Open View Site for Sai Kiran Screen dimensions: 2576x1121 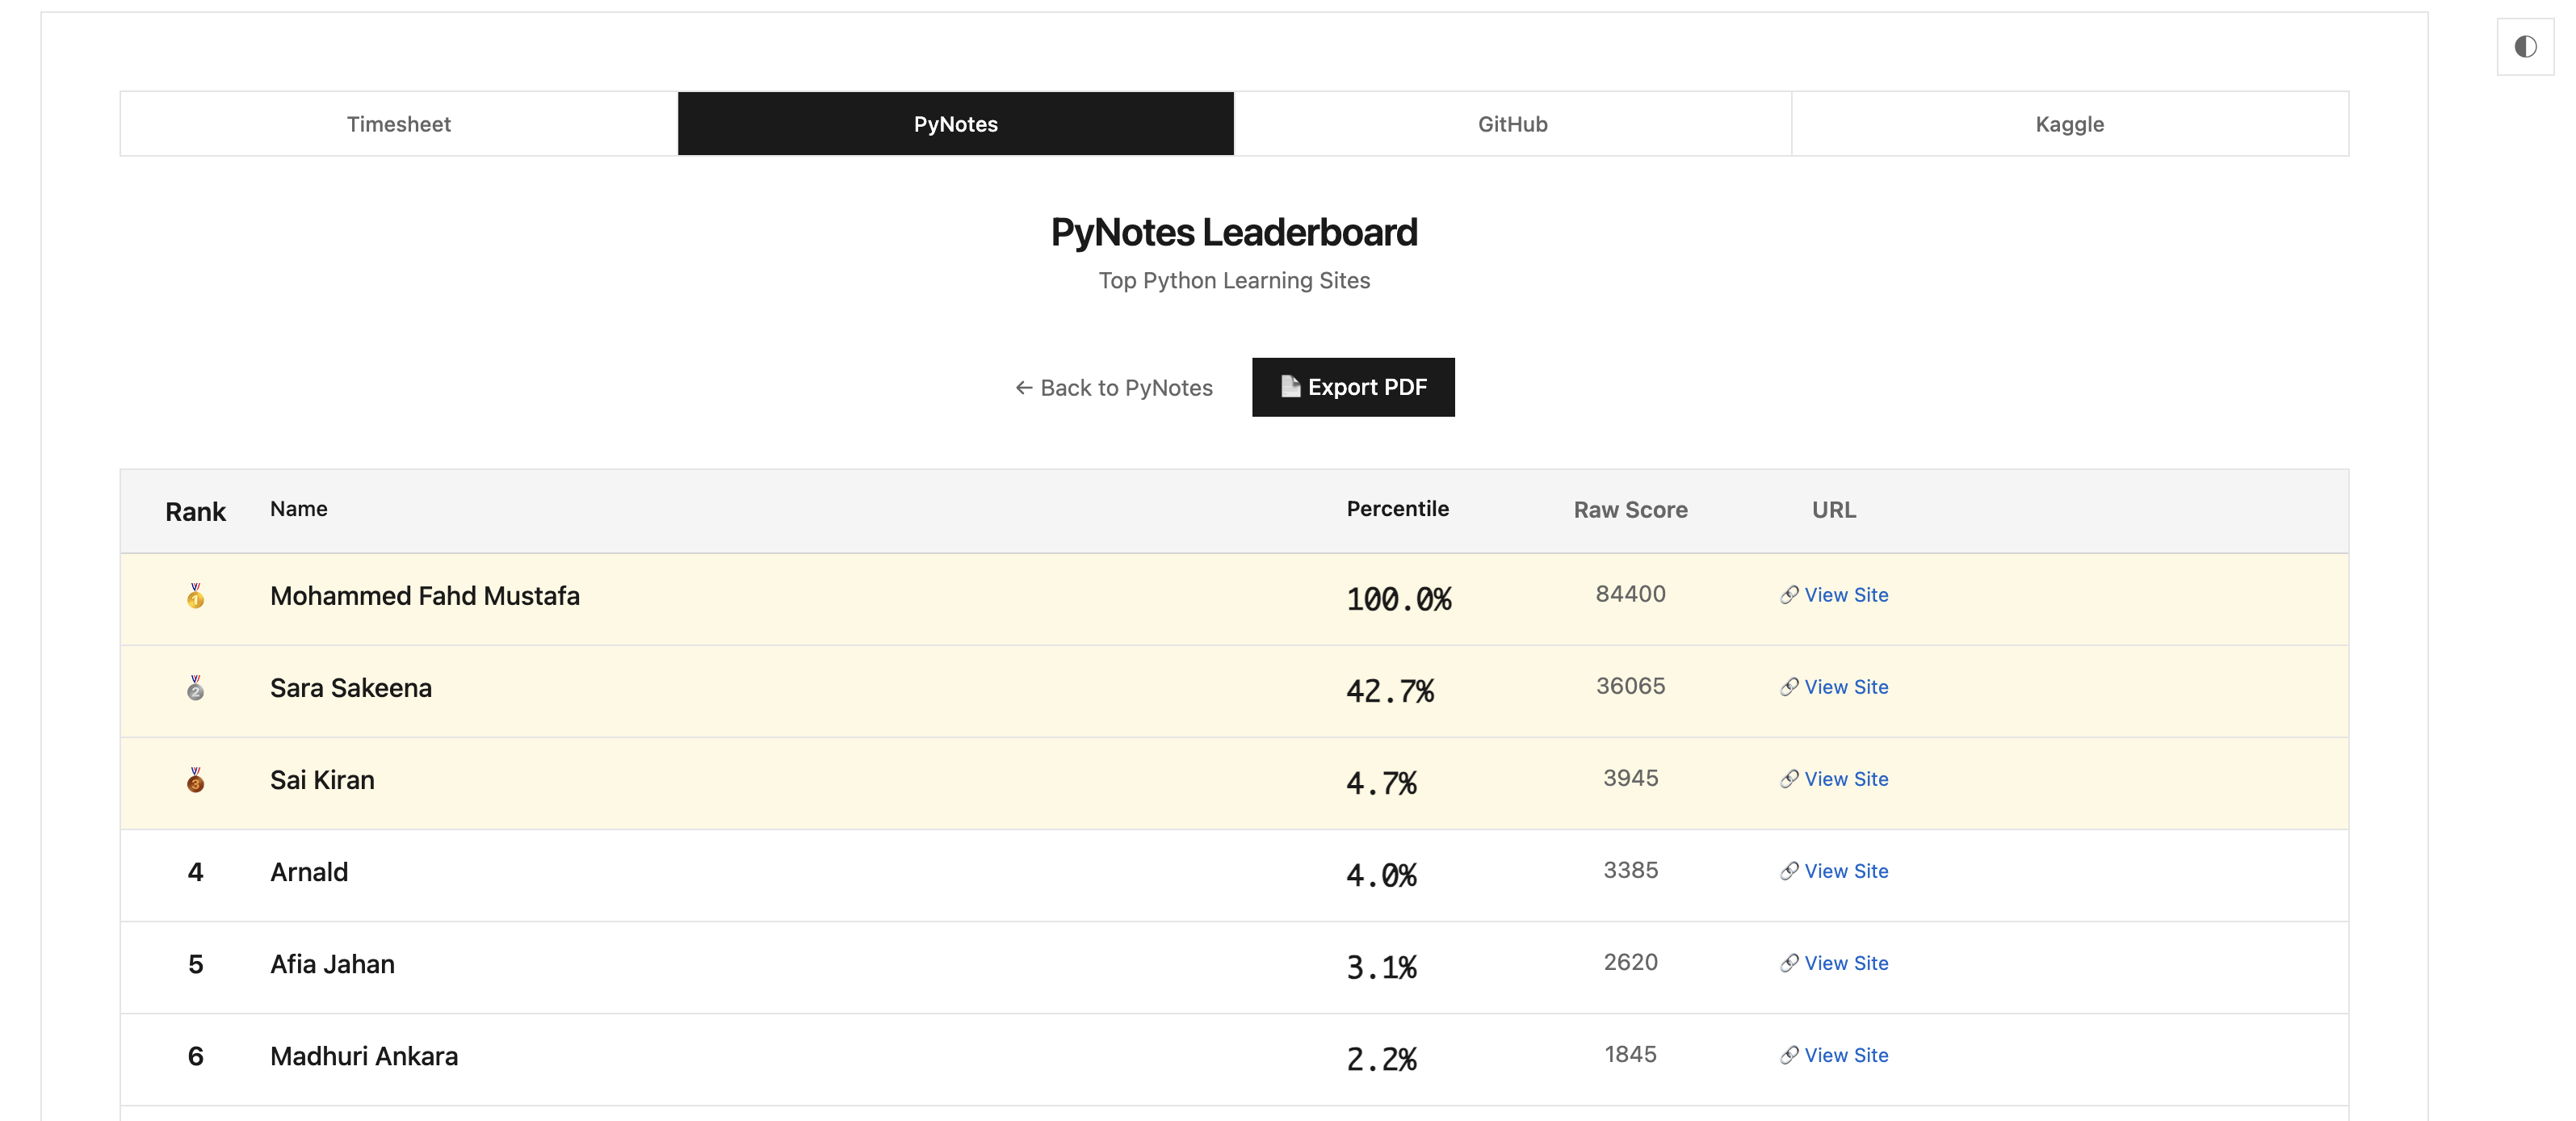click(x=1845, y=779)
